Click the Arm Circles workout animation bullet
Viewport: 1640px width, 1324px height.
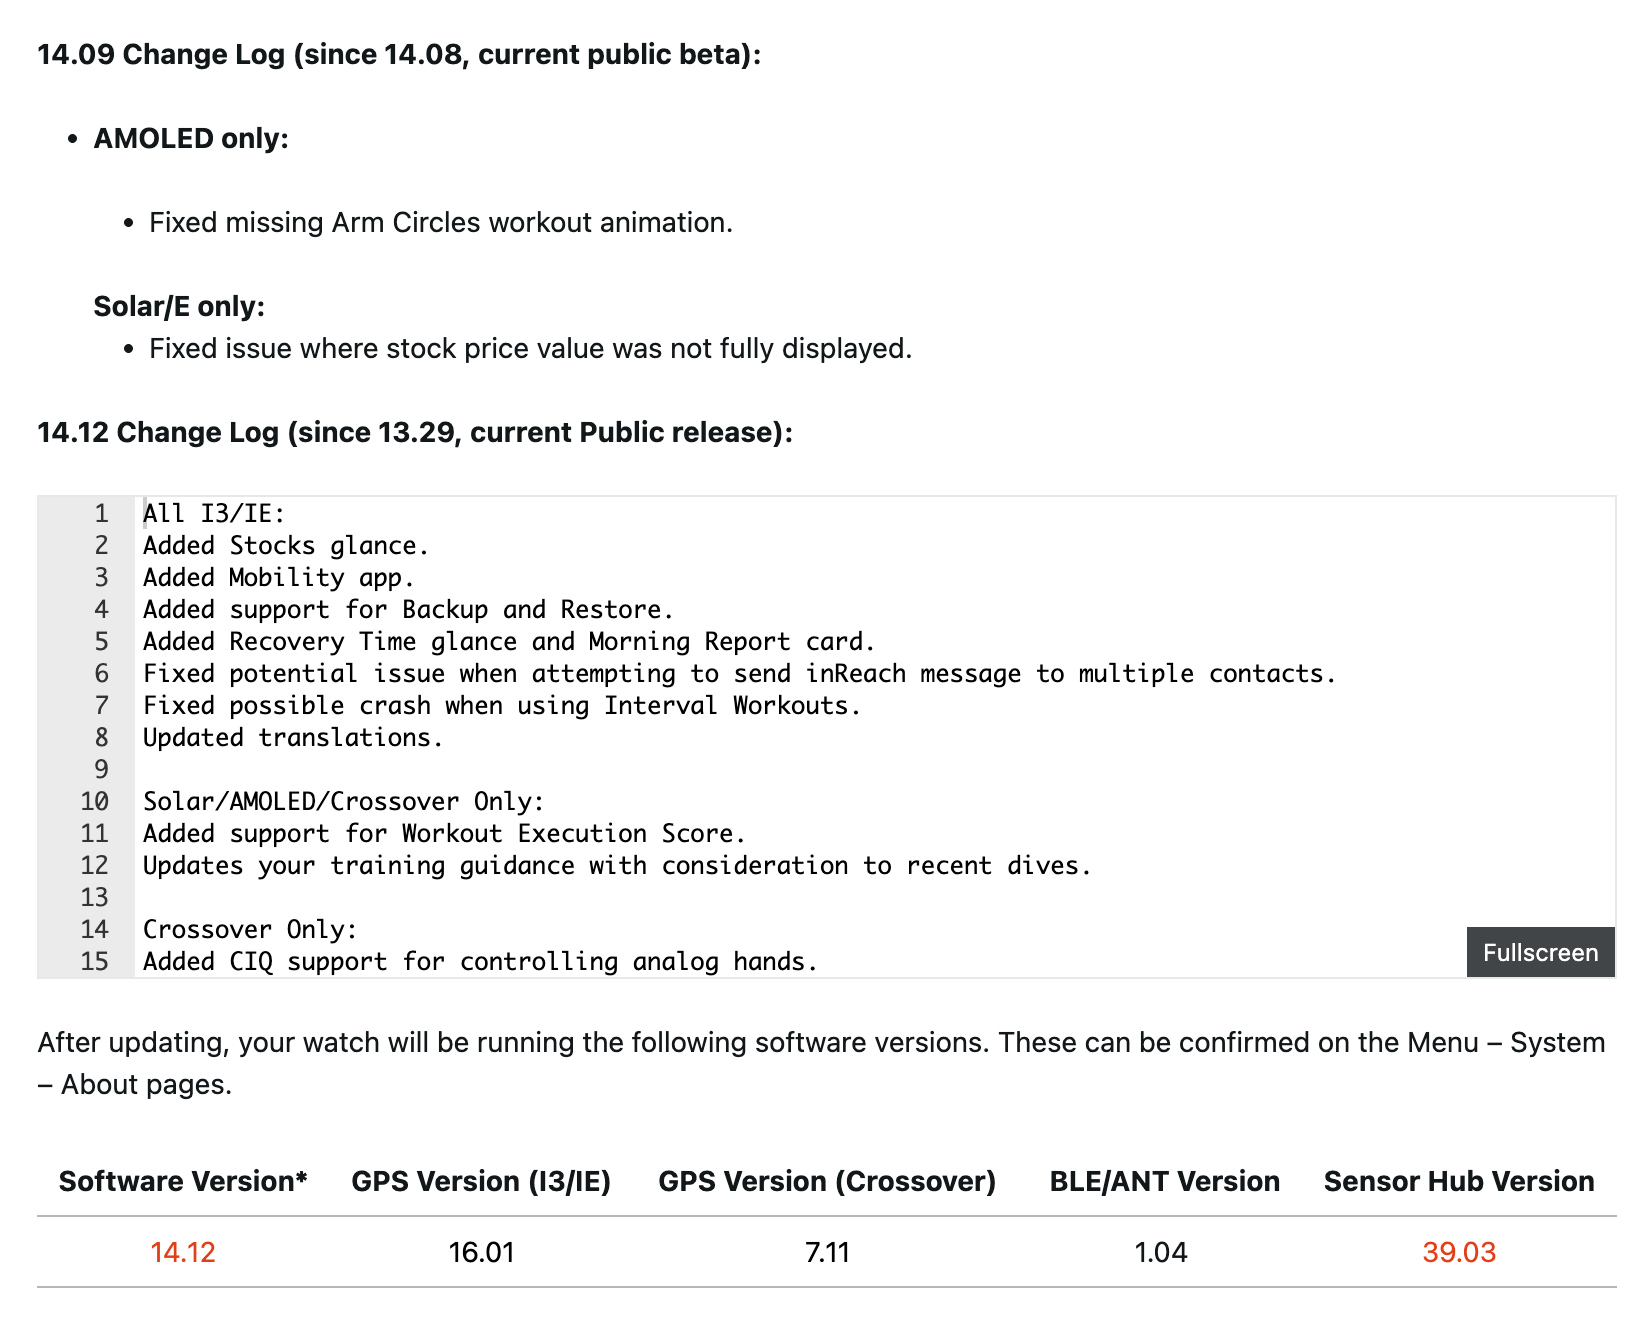441,222
